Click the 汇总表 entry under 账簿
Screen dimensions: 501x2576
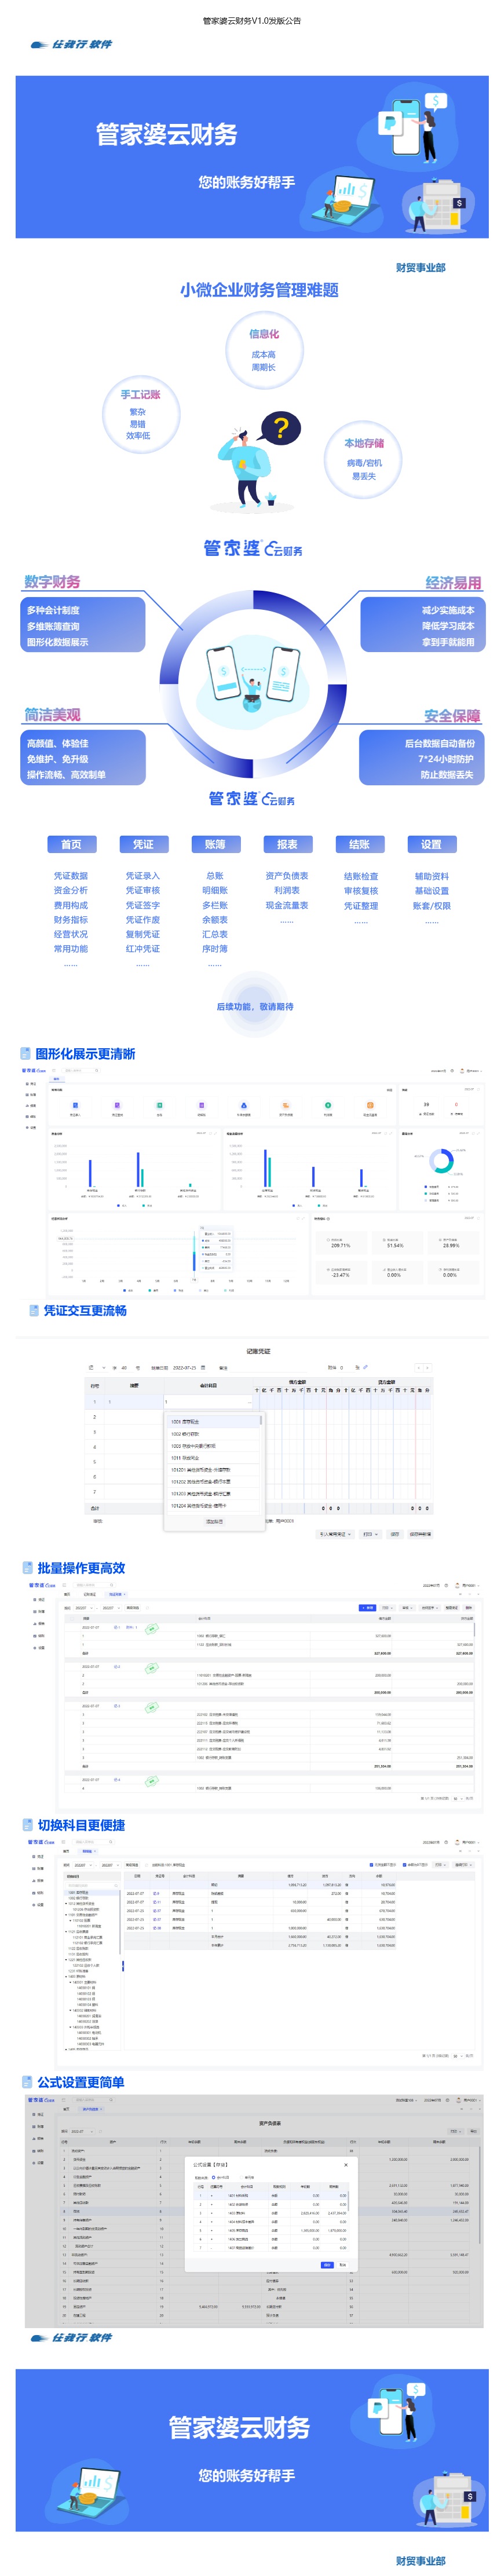coord(215,934)
